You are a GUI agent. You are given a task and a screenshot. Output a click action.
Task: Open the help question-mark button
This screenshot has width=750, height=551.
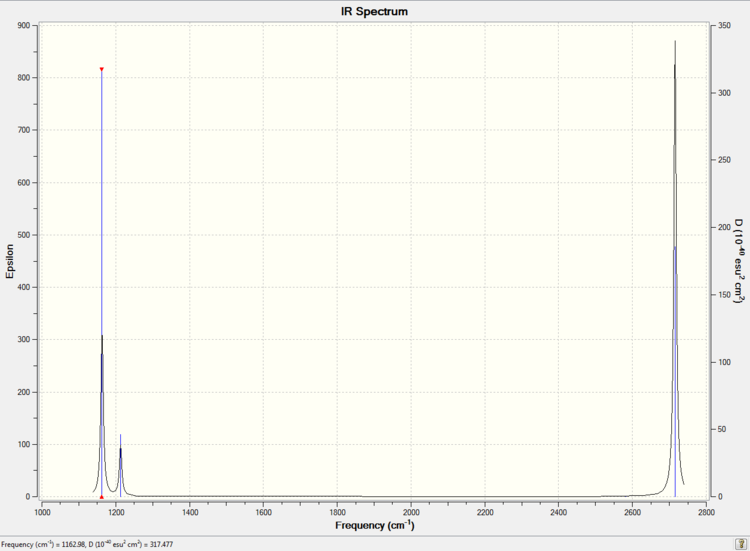pos(741,544)
